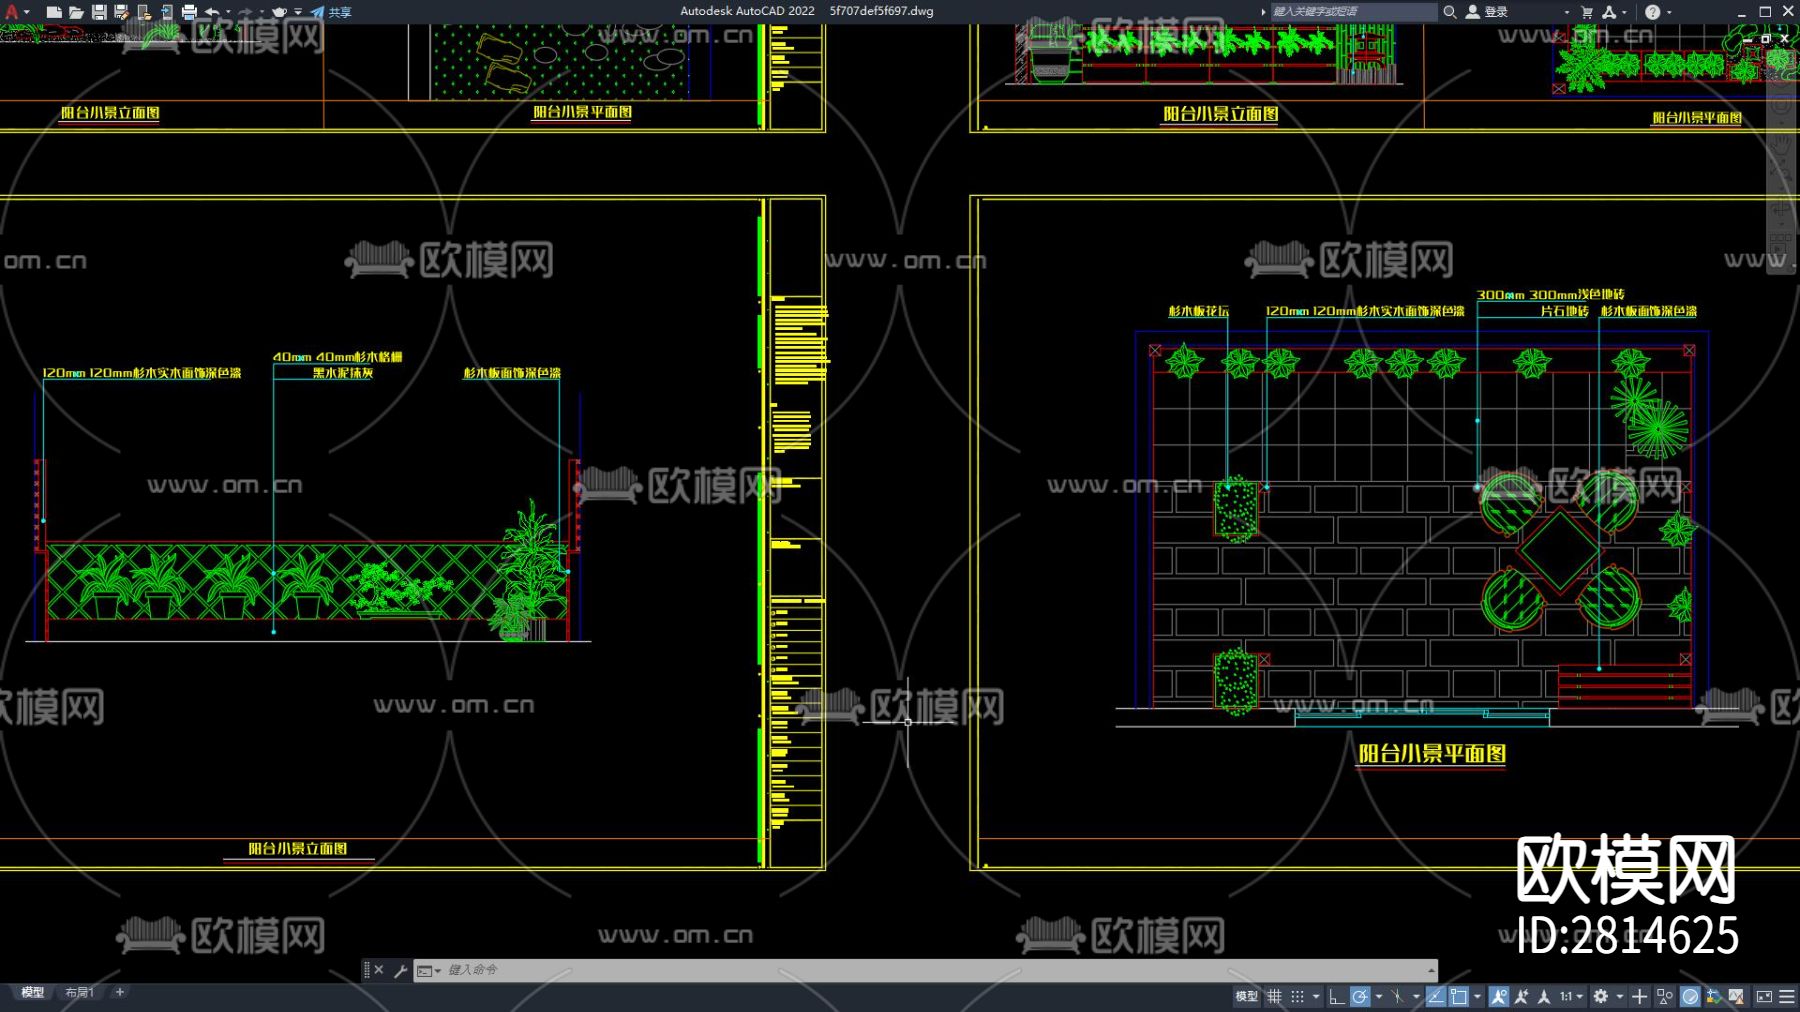Undo the last action
1800x1012 pixels.
(212, 12)
